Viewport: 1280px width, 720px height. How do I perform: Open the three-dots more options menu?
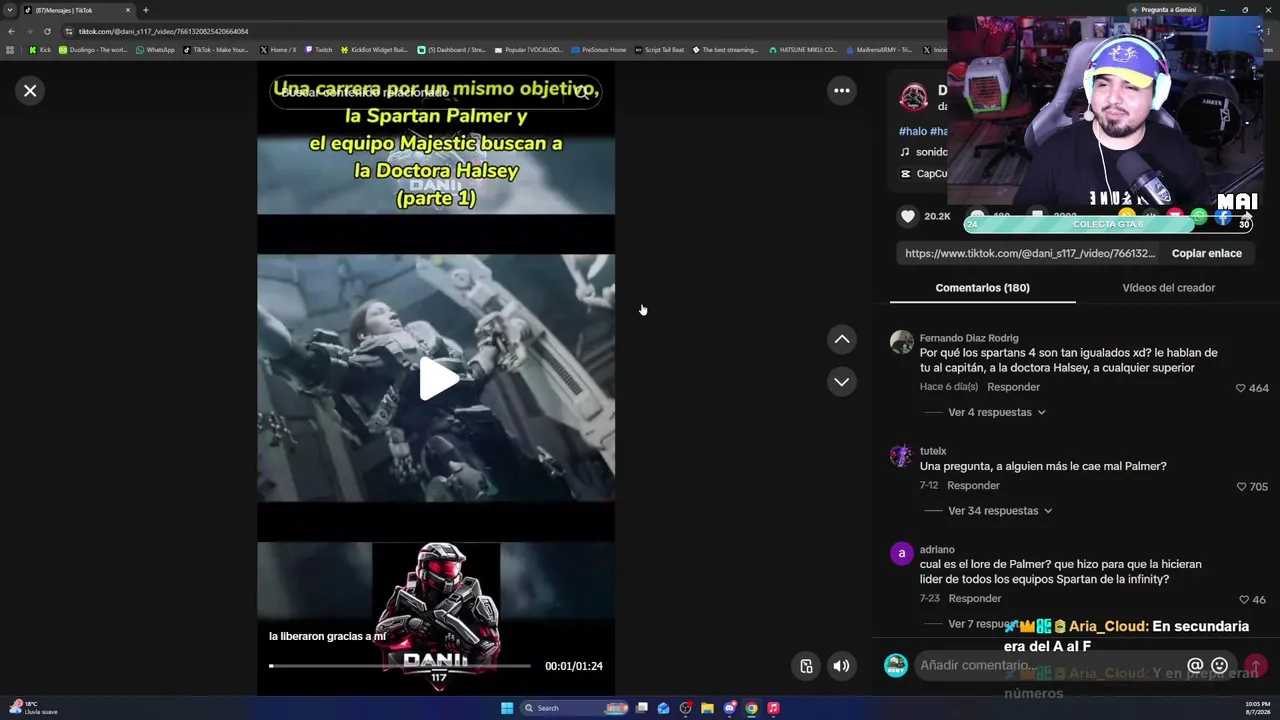click(x=842, y=91)
